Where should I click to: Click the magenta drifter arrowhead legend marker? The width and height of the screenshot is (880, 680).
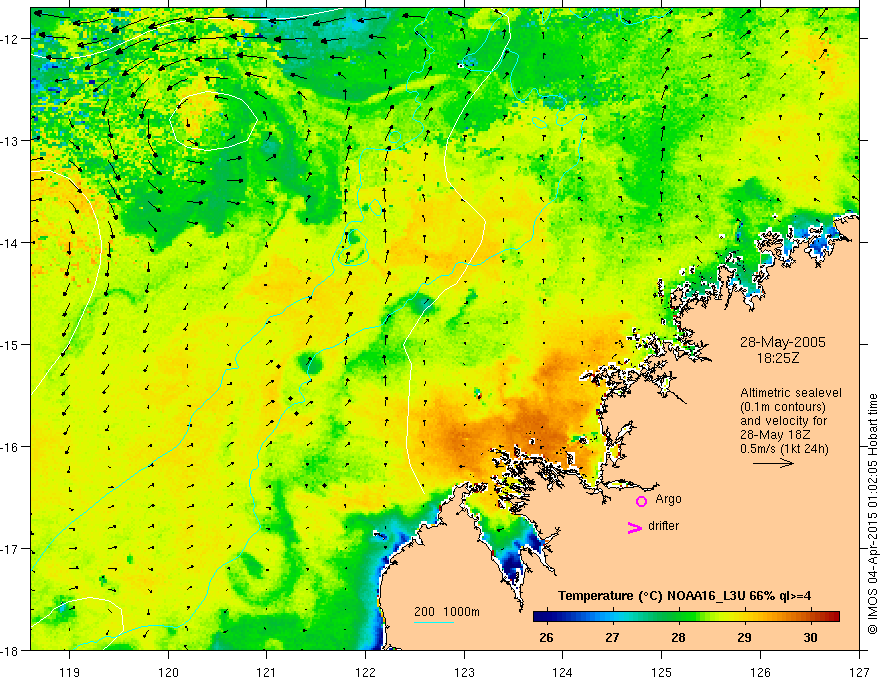pyautogui.click(x=635, y=527)
